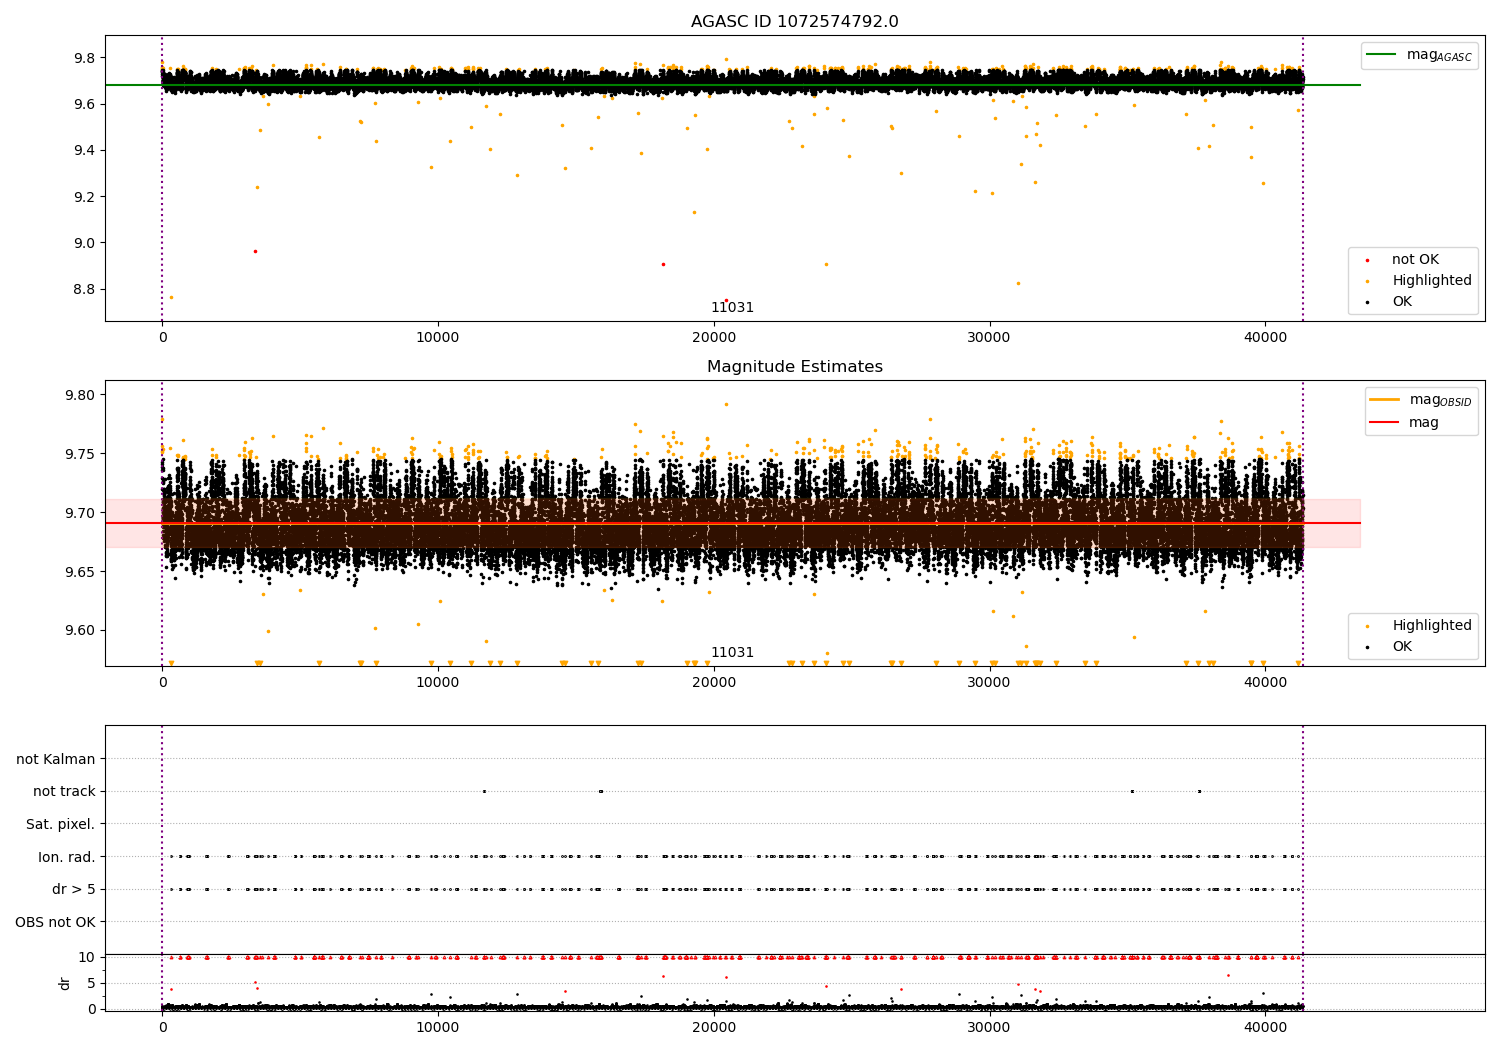The image size is (1500, 1050).
Task: Click the 'OBS not OK' axis label
Action: (55, 922)
